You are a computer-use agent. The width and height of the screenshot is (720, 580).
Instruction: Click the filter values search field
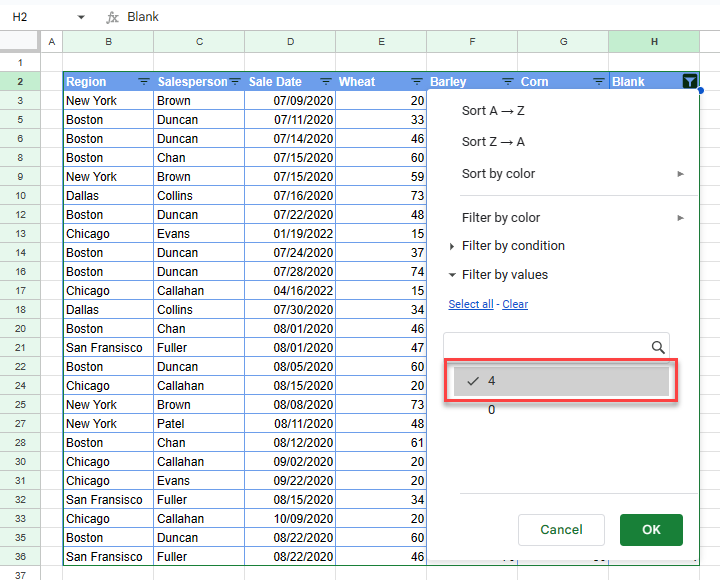coord(546,347)
